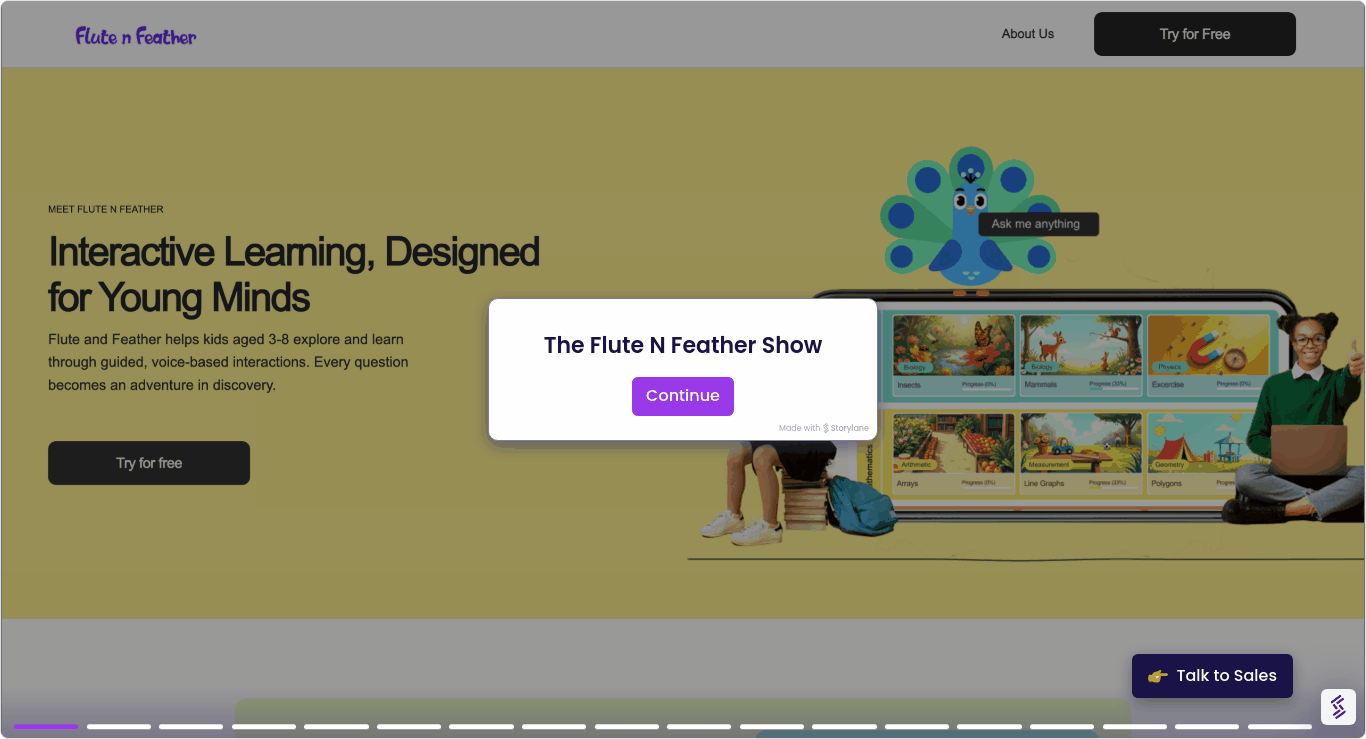Screen dimensions: 1366x739
Task: Follow the Made with Storylane link
Action: 823,427
